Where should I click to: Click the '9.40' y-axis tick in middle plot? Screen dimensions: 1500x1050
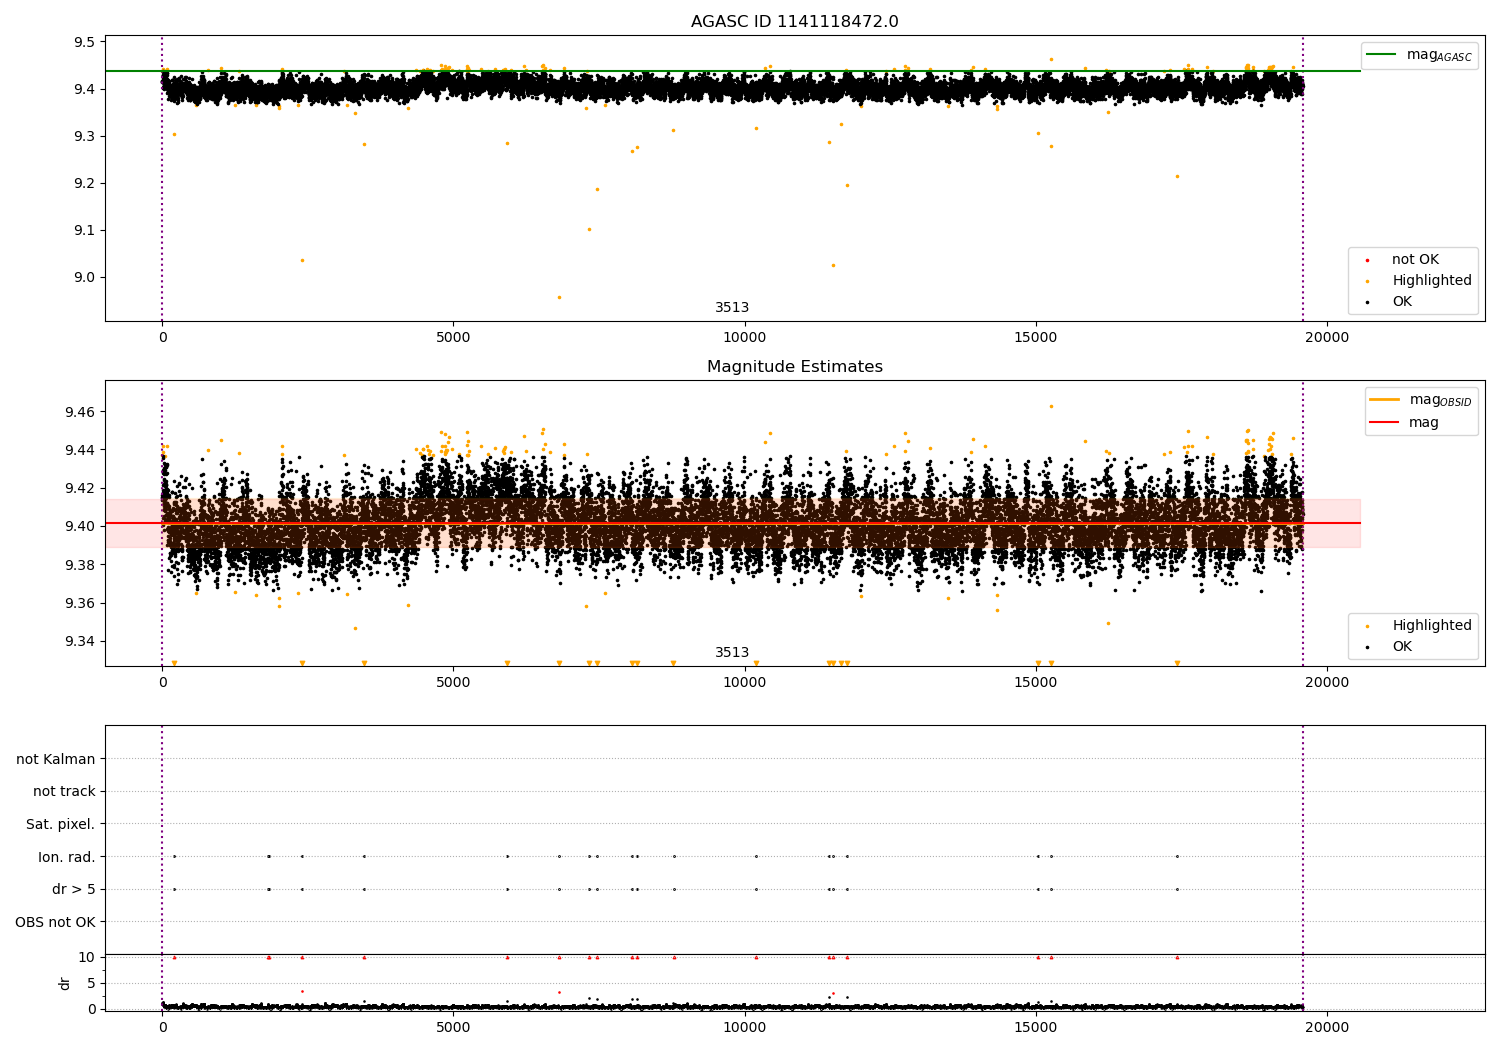[80, 526]
